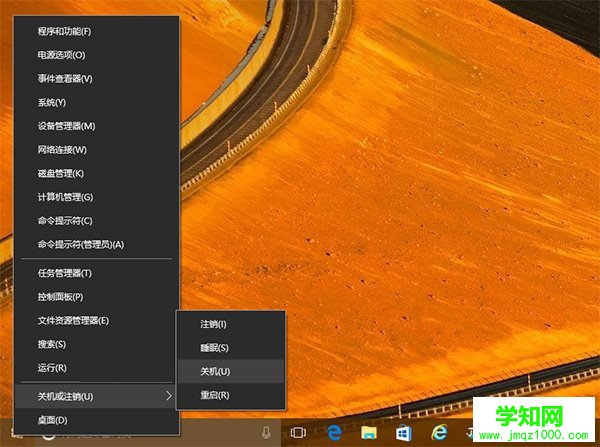Click 关机(U) in the submenu

(231, 371)
